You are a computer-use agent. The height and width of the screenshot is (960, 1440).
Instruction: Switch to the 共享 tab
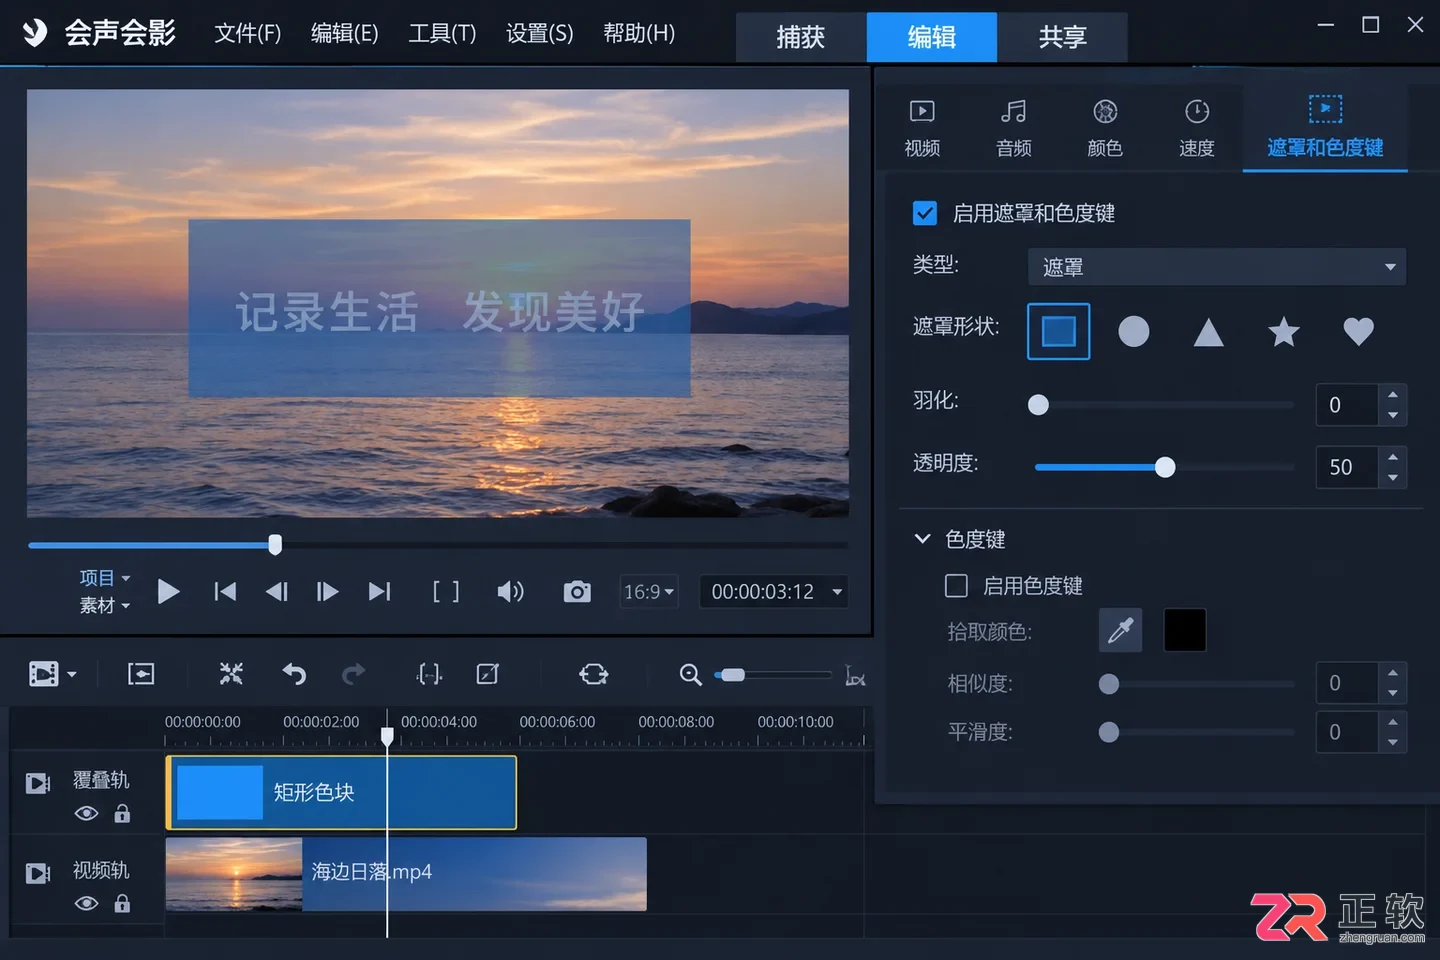pyautogui.click(x=1063, y=37)
